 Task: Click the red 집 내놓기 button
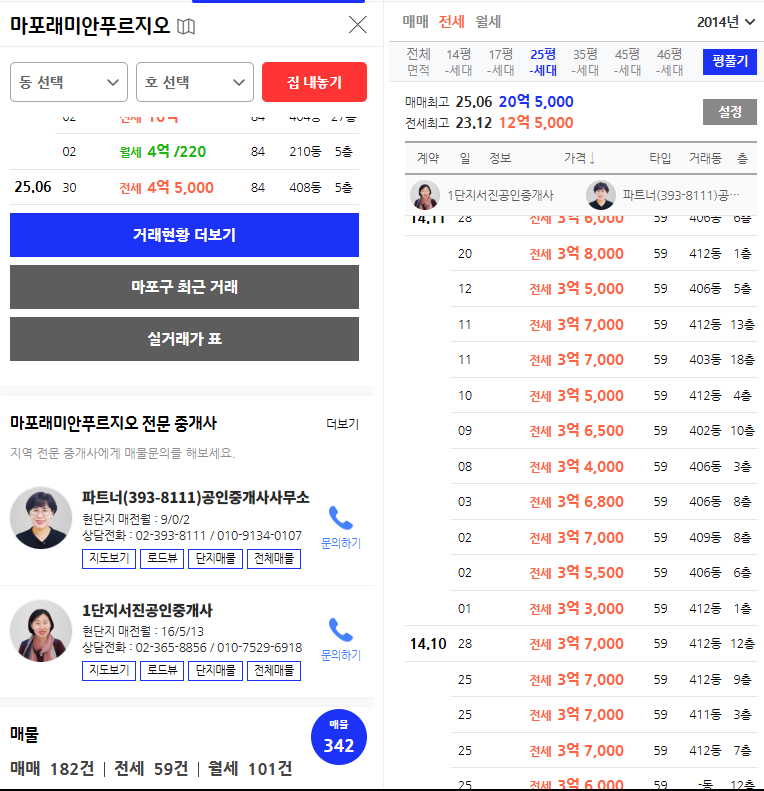point(314,82)
